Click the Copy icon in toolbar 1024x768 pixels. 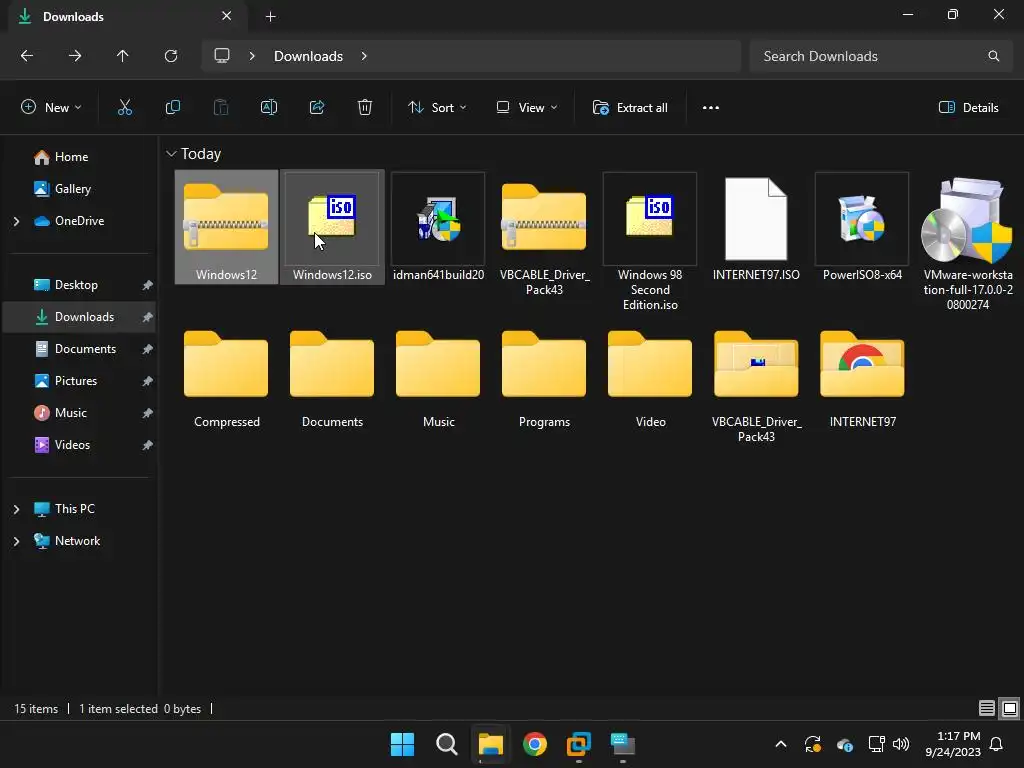pos(172,108)
